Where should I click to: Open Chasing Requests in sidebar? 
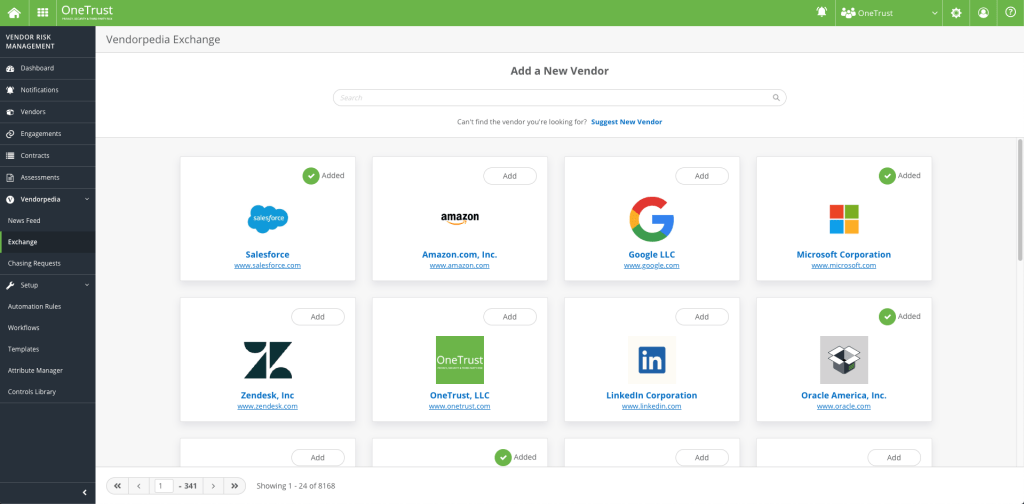(48, 264)
